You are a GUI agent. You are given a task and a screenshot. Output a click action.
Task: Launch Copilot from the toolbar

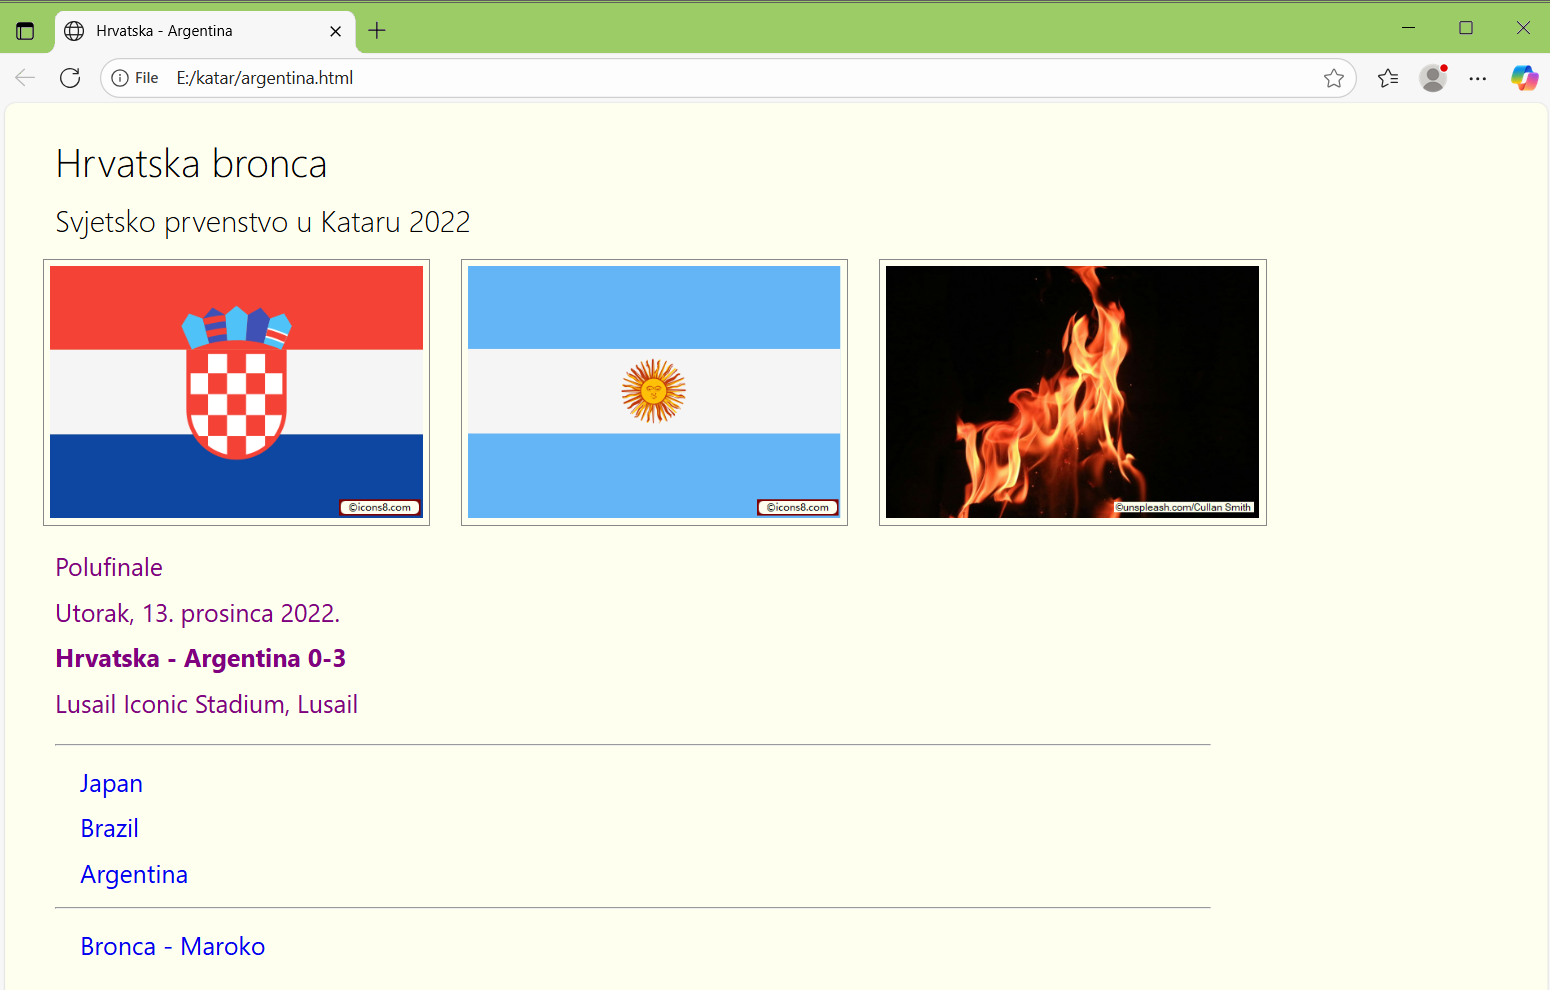tap(1524, 78)
